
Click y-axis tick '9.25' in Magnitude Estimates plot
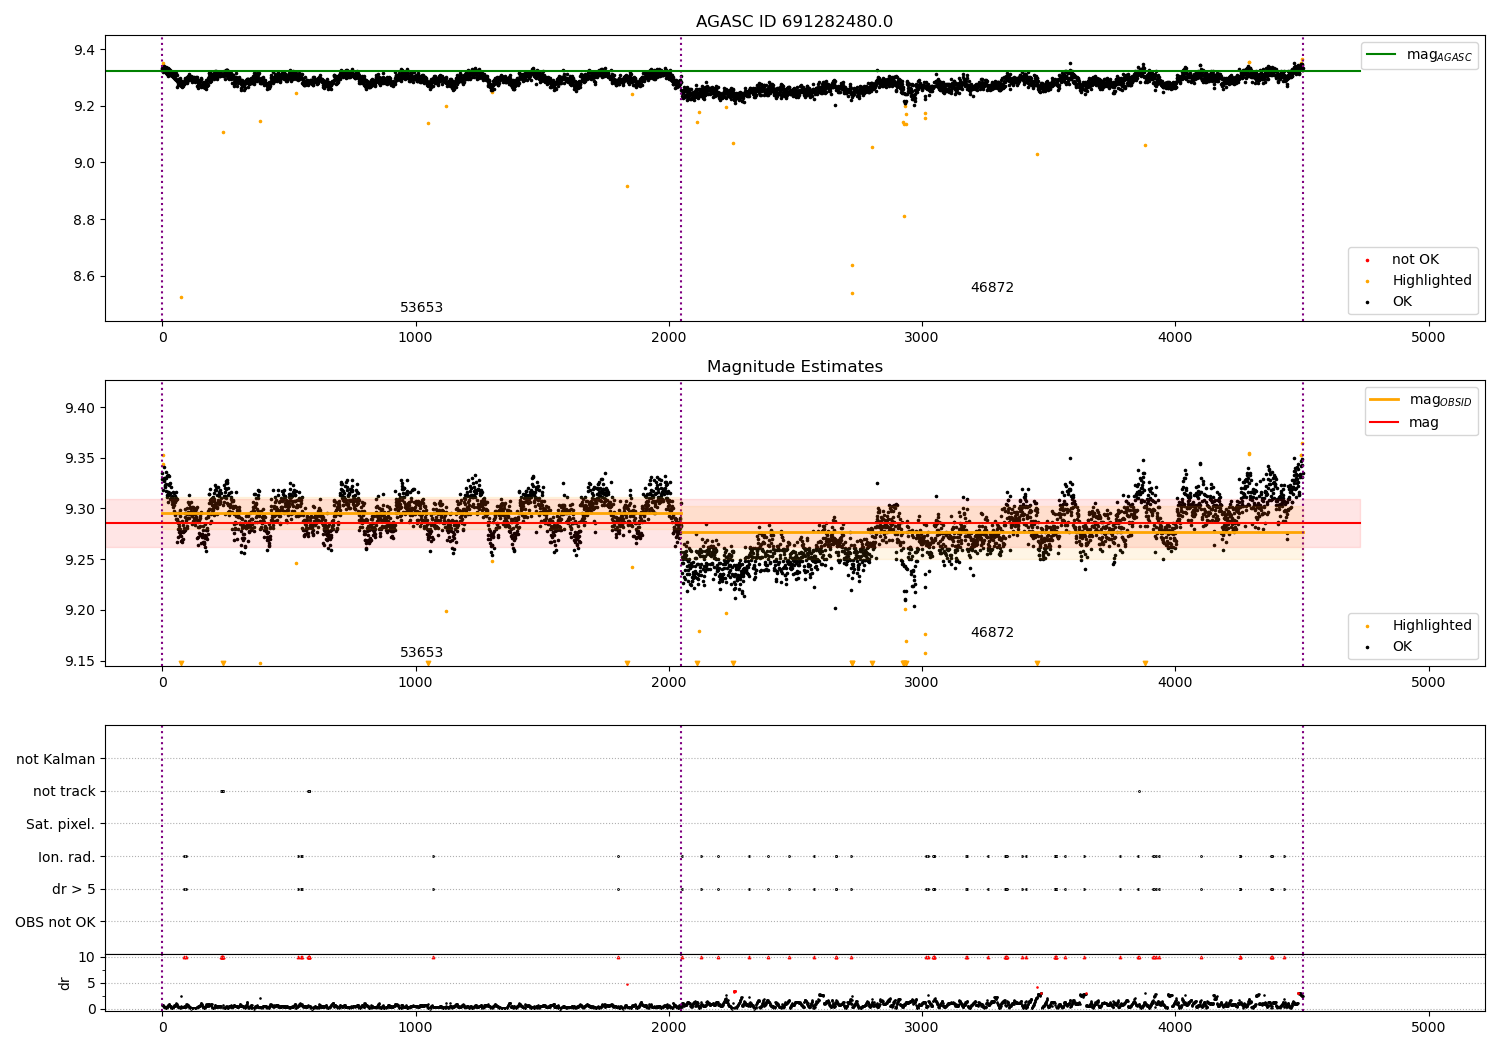80,560
